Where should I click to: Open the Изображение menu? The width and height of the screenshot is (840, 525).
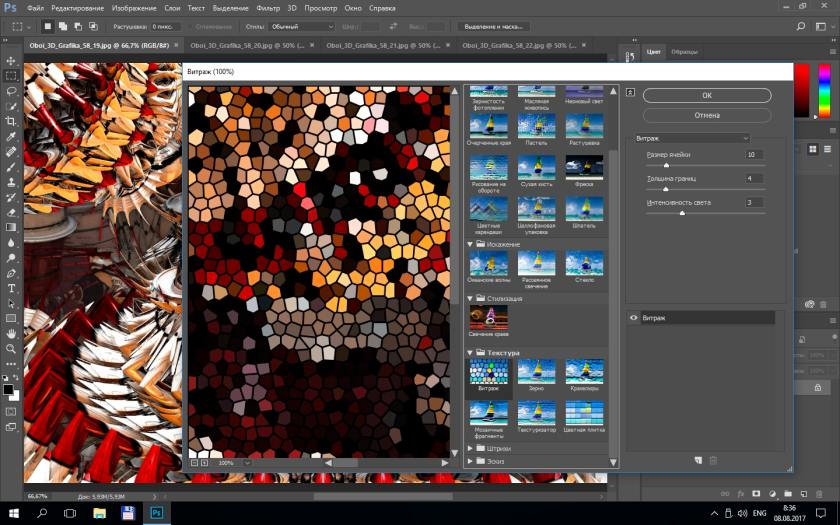134,8
